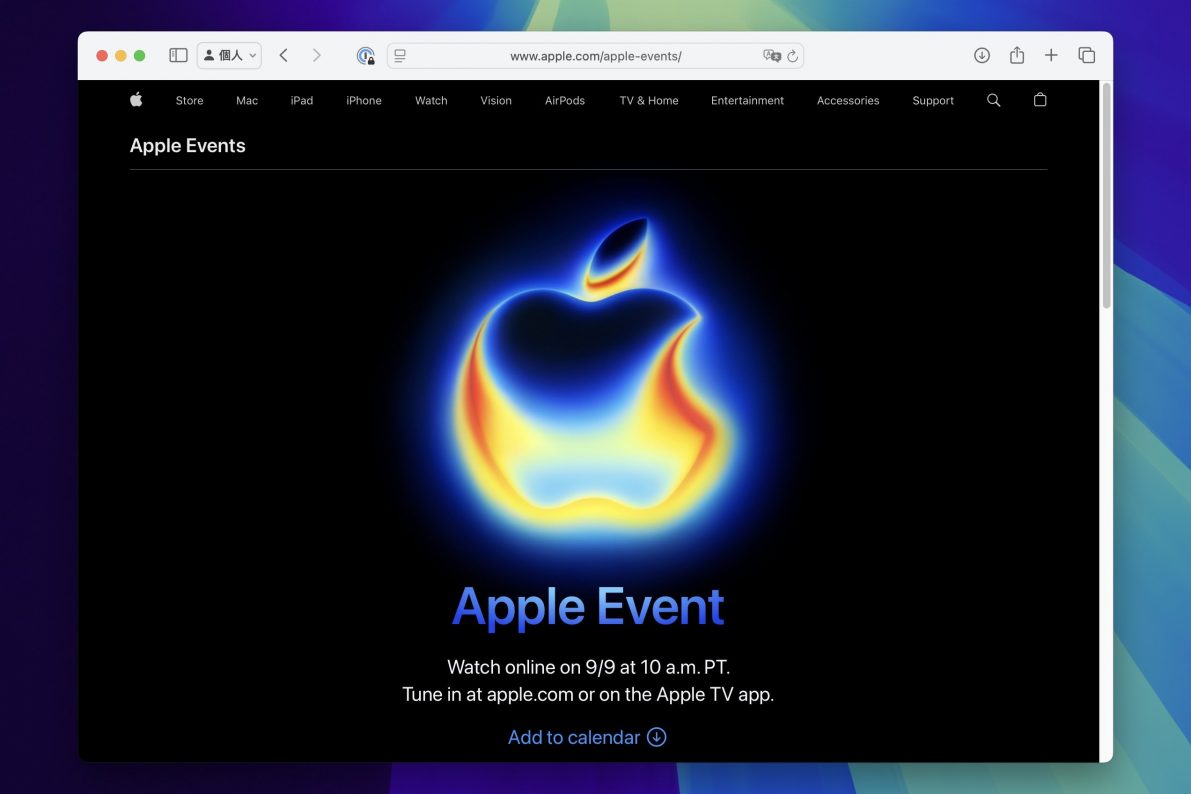The width and height of the screenshot is (1191, 794).
Task: Click the Apple logo home icon
Action: tap(136, 100)
